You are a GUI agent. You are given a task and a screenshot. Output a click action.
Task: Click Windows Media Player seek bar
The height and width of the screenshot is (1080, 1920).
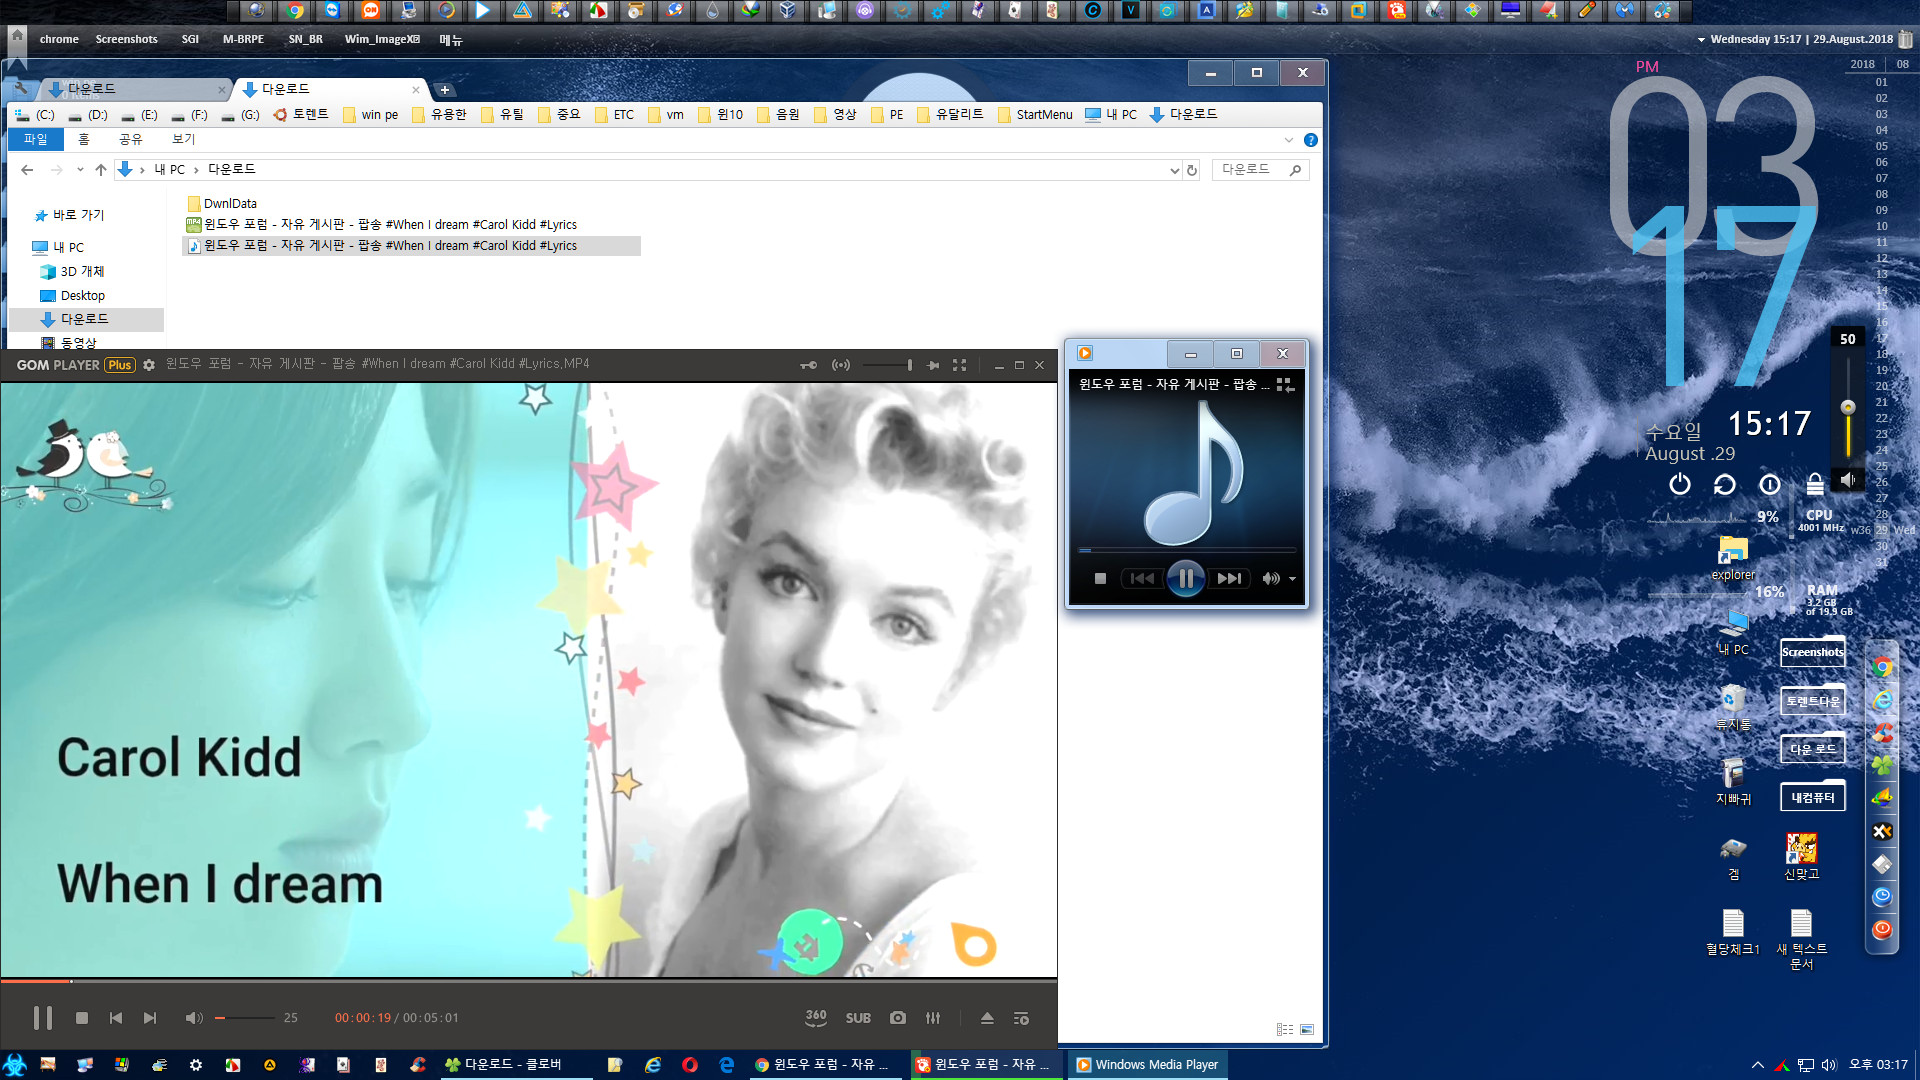coord(1186,550)
